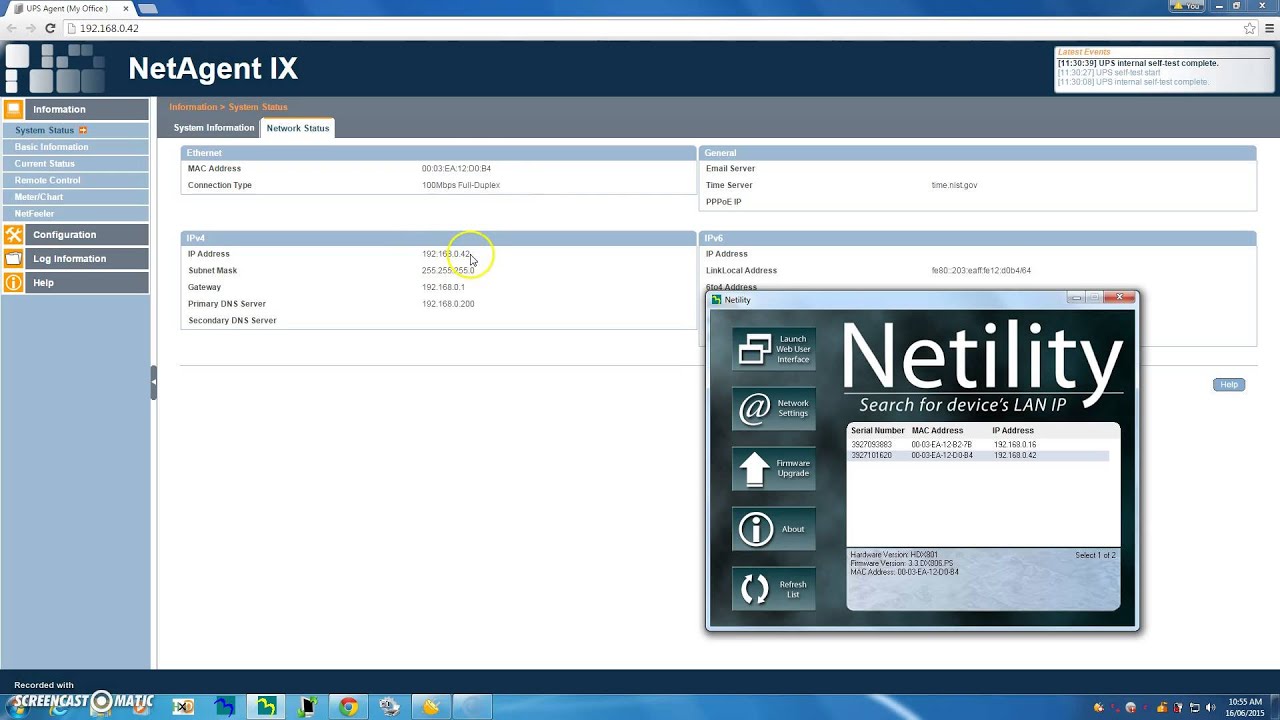
Task: Close the Netility window
Action: 1120,297
